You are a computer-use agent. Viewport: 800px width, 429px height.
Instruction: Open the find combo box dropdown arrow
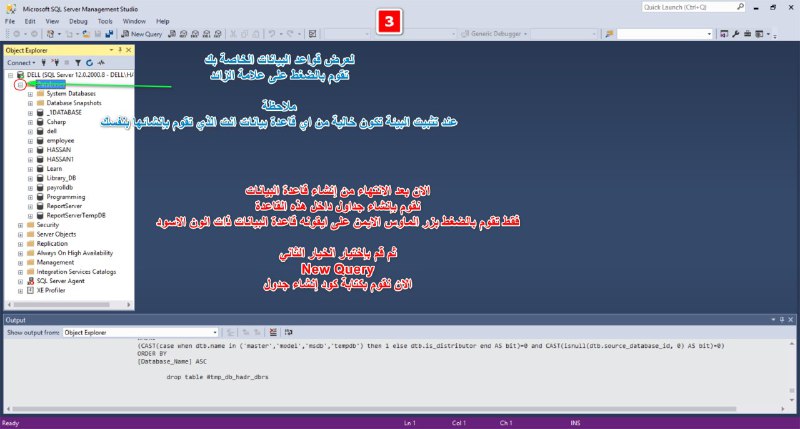709,34
